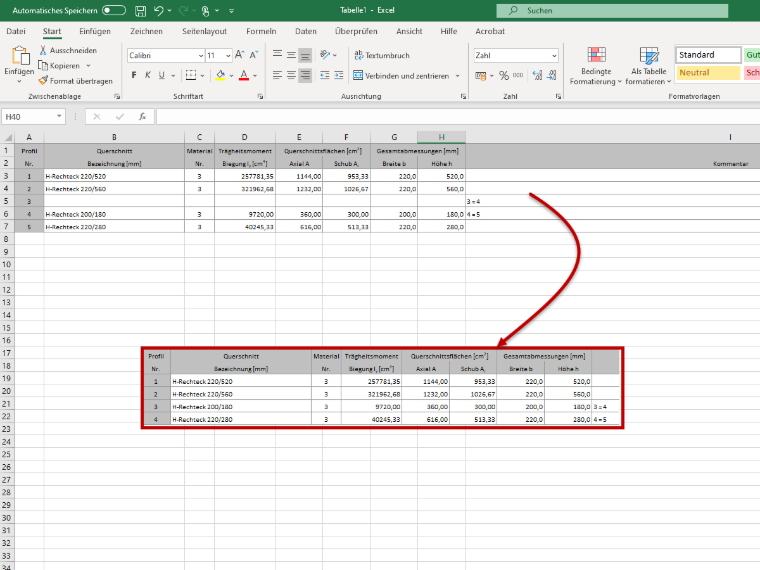Toggle italic formatting K
Image resolution: width=760 pixels, height=570 pixels.
(x=148, y=75)
